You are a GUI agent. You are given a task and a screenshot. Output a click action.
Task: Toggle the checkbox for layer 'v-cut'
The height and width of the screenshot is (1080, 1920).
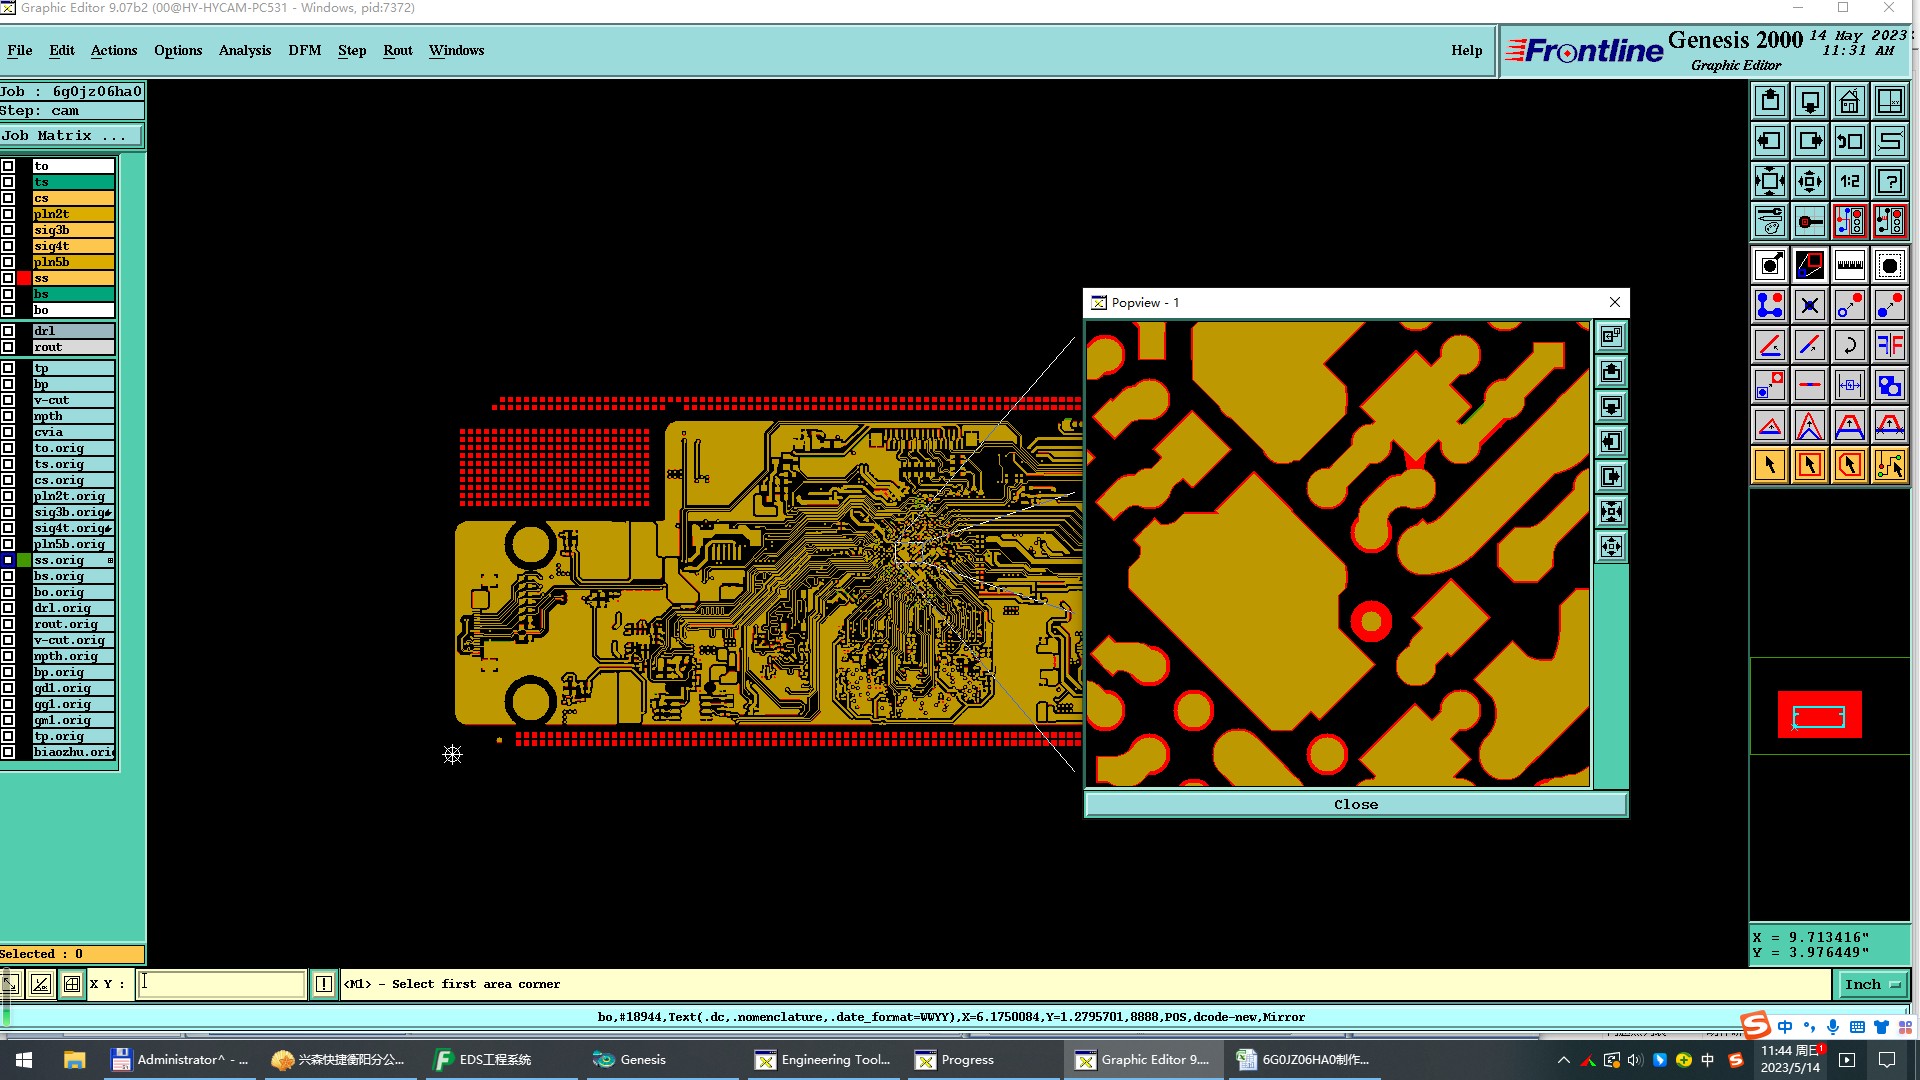tap(8, 400)
